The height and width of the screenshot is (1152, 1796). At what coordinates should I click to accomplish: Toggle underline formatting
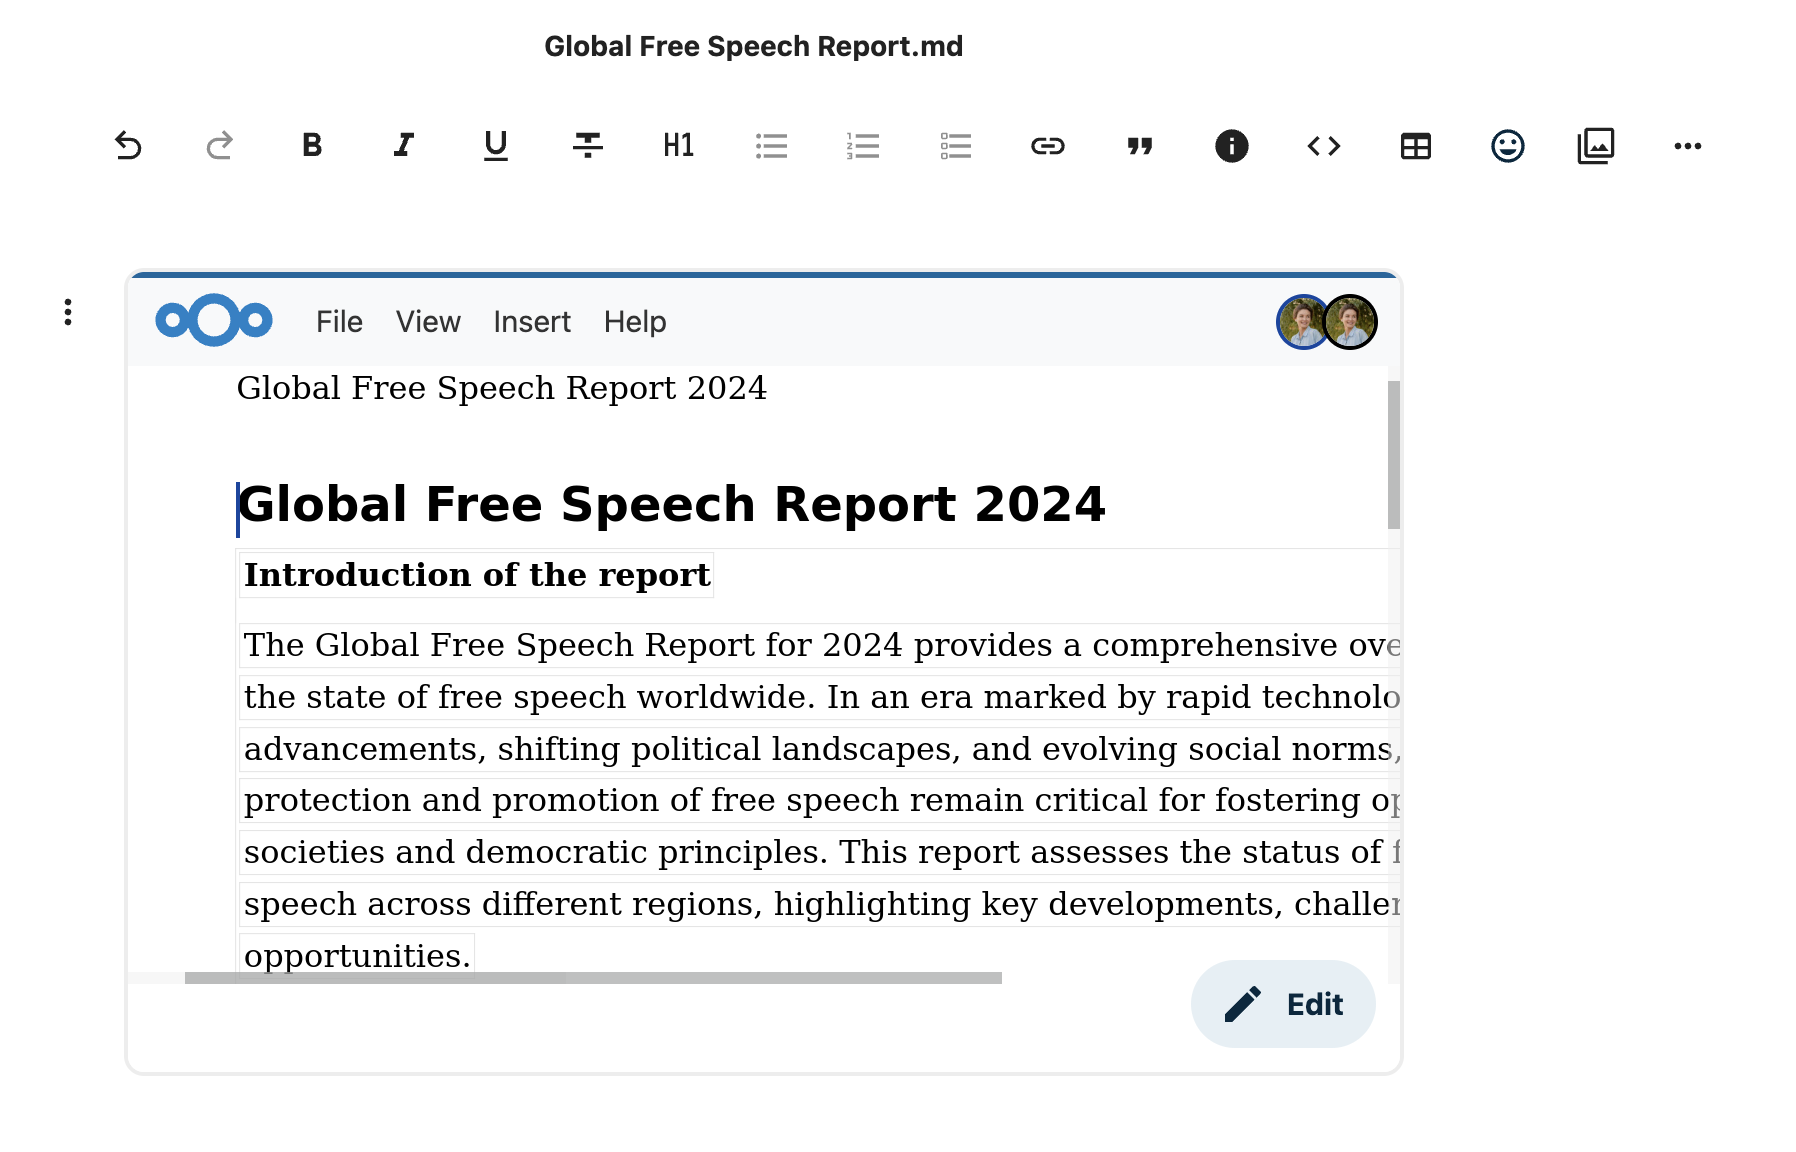click(x=496, y=146)
